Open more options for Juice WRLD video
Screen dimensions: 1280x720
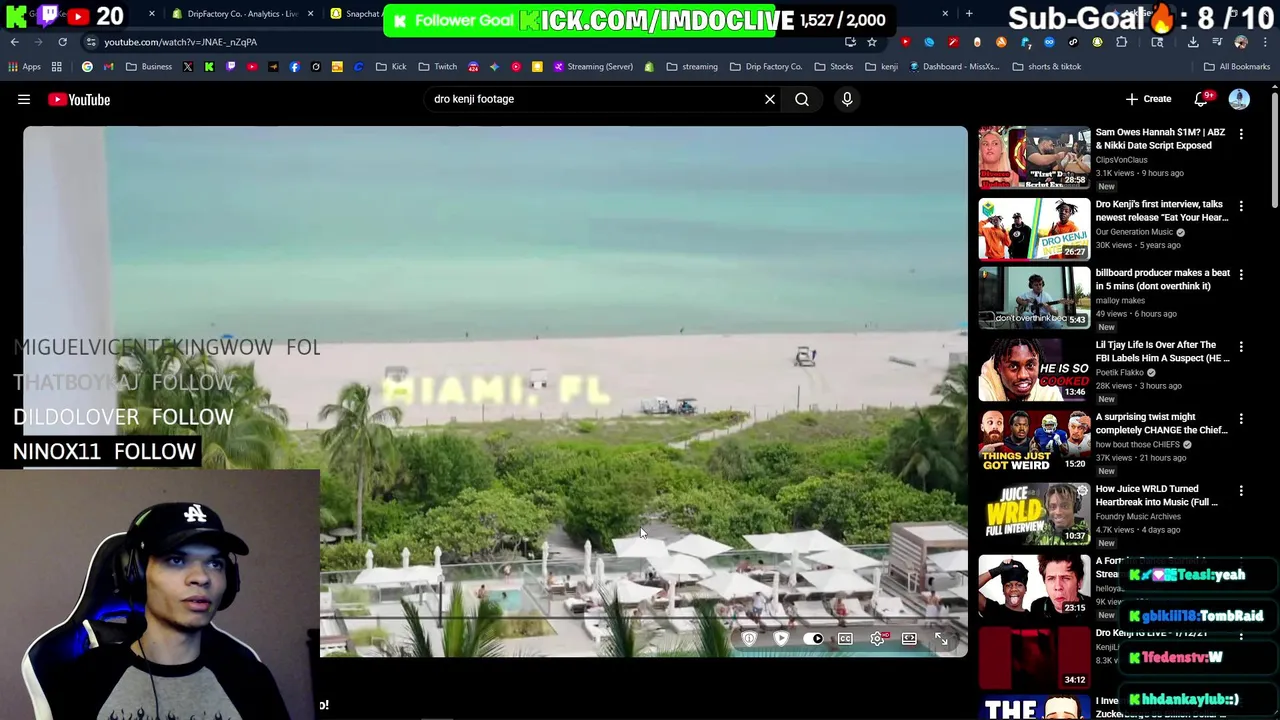click(1241, 491)
